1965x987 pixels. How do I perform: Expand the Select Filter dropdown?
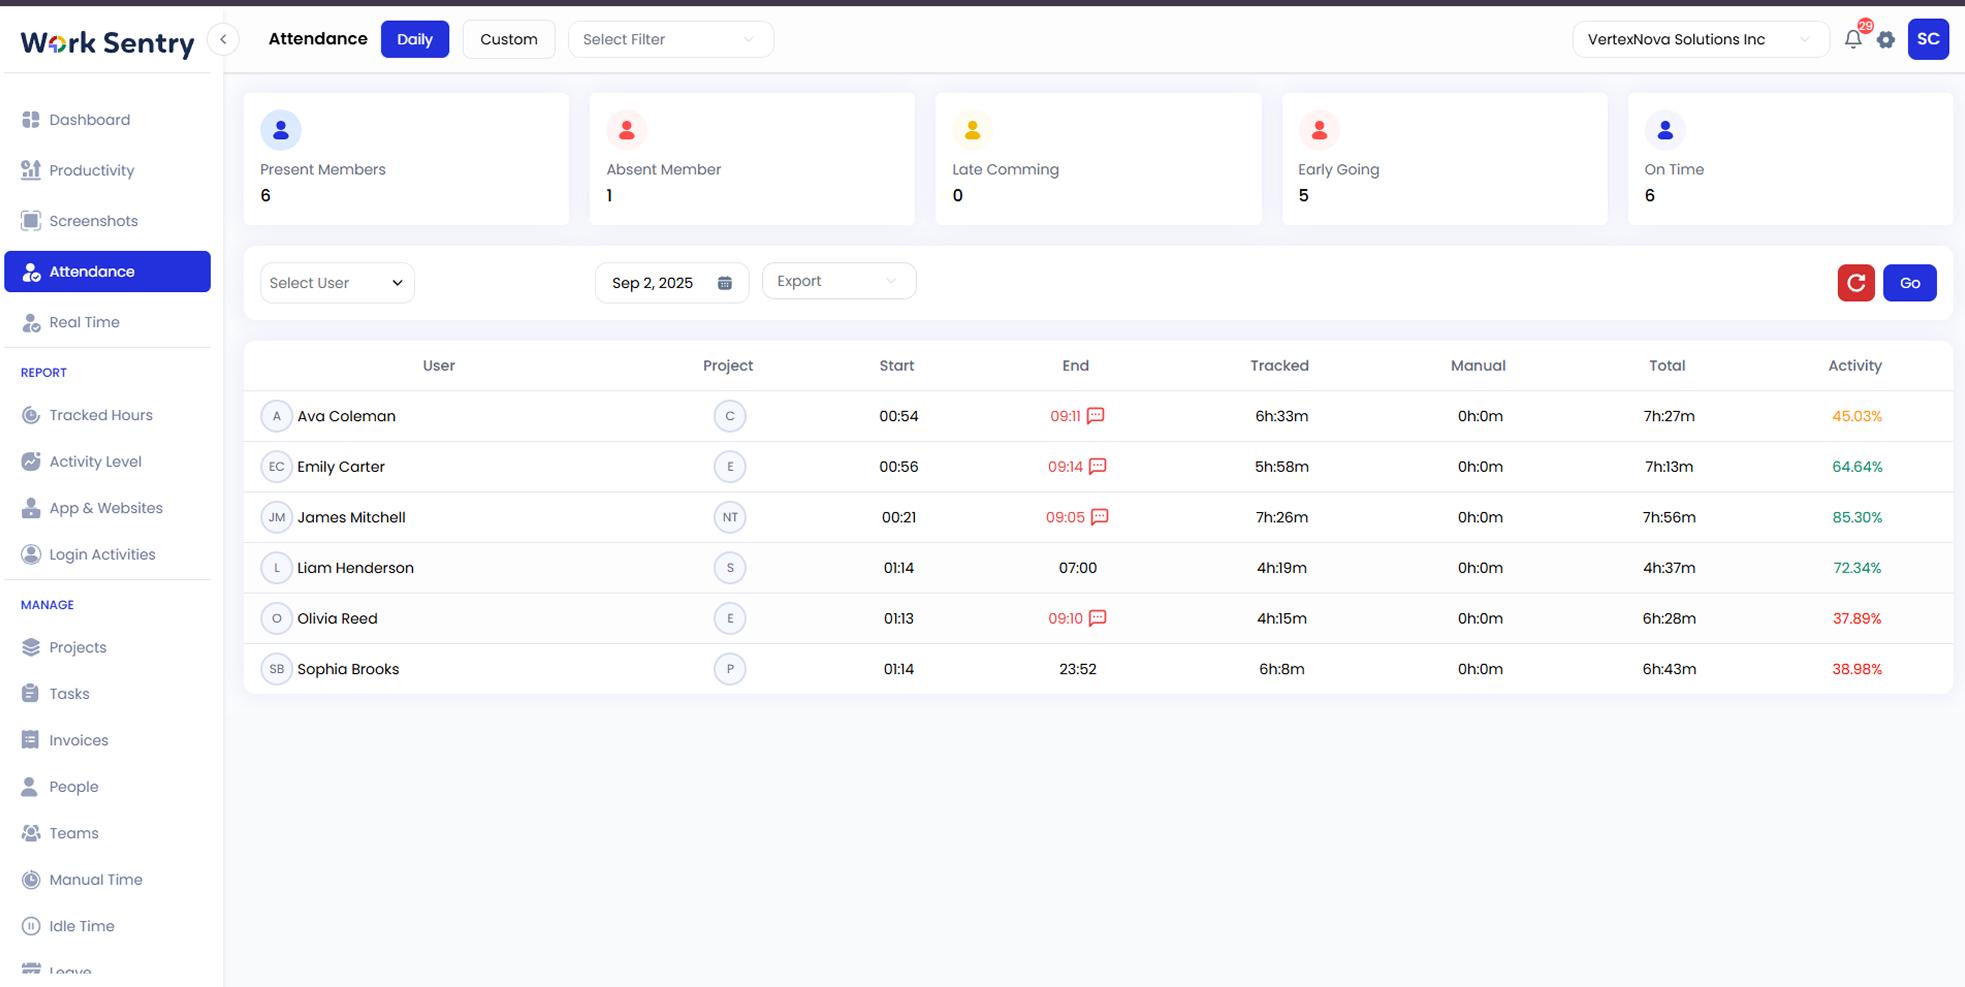coord(670,40)
